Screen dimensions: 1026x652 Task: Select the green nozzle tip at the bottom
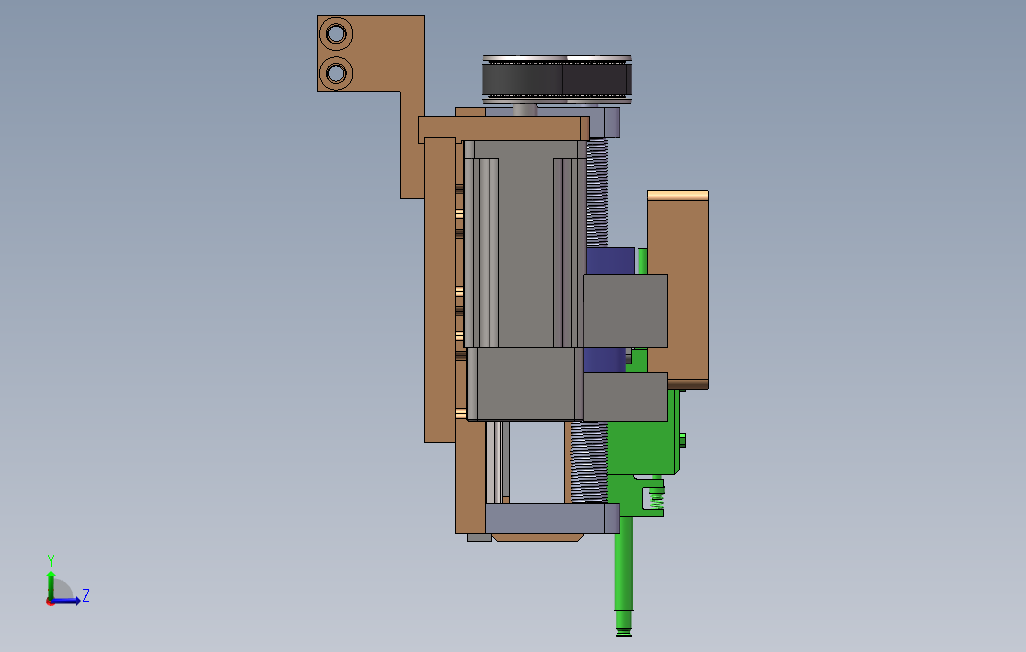click(x=624, y=631)
